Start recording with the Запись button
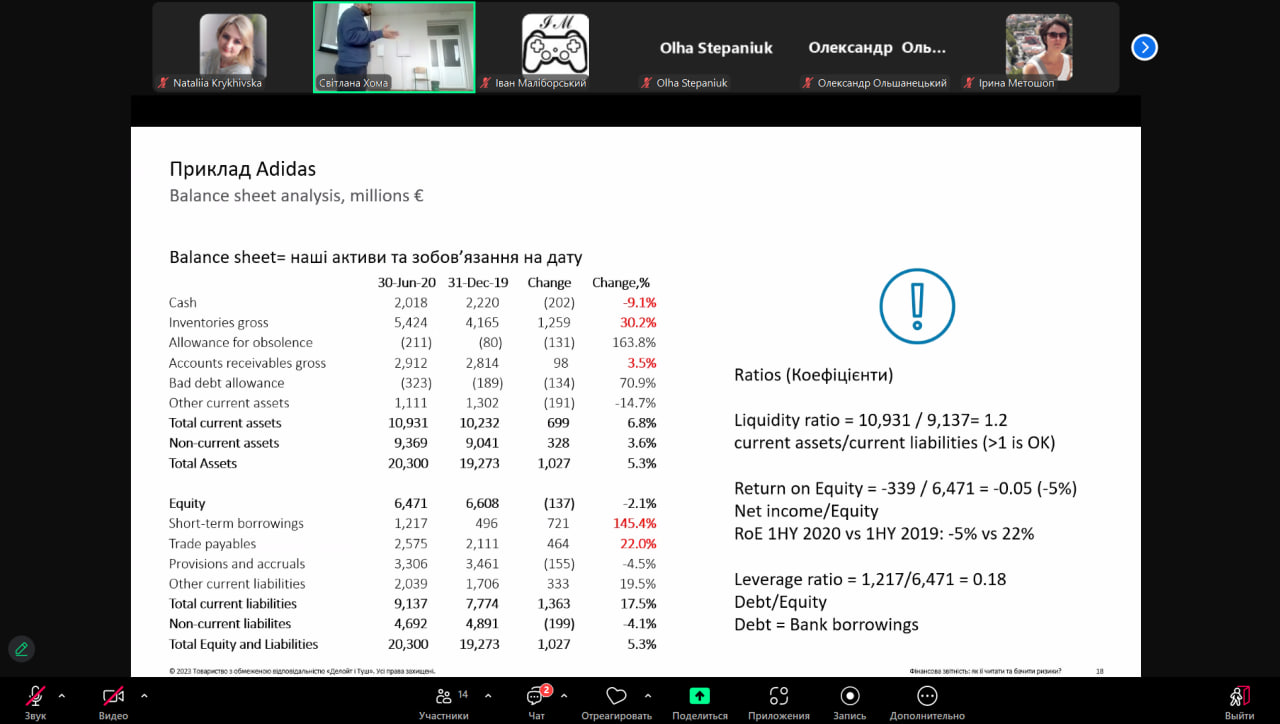The height and width of the screenshot is (724, 1280). click(850, 702)
